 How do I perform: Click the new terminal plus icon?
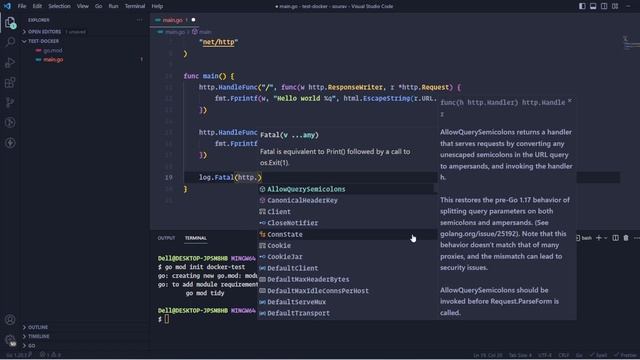pos(598,238)
